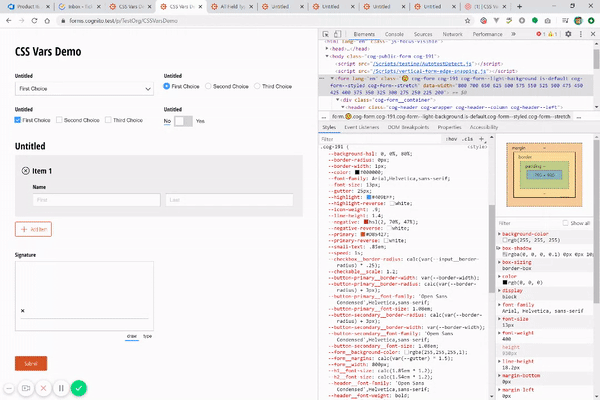The width and height of the screenshot is (600, 400).
Task: Clear the signature with the small x mark
Action: click(23, 311)
